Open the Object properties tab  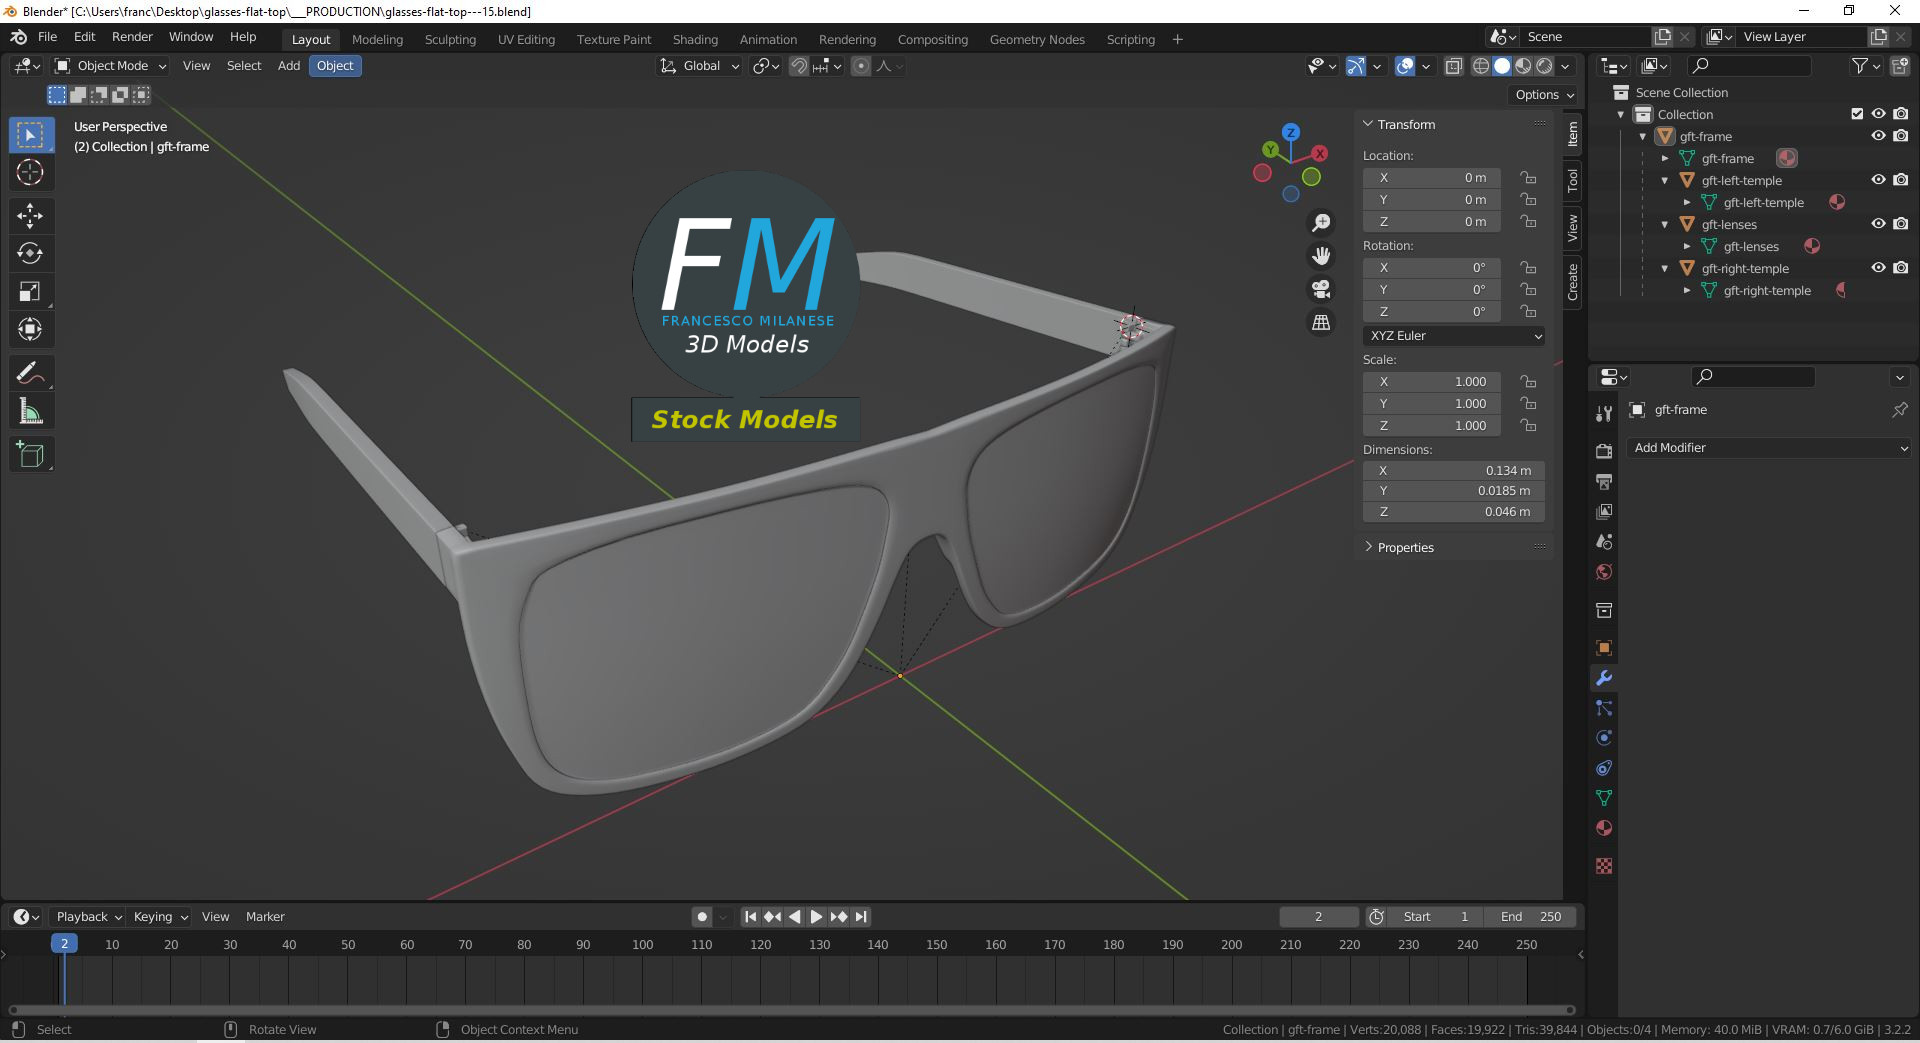pyautogui.click(x=1604, y=648)
